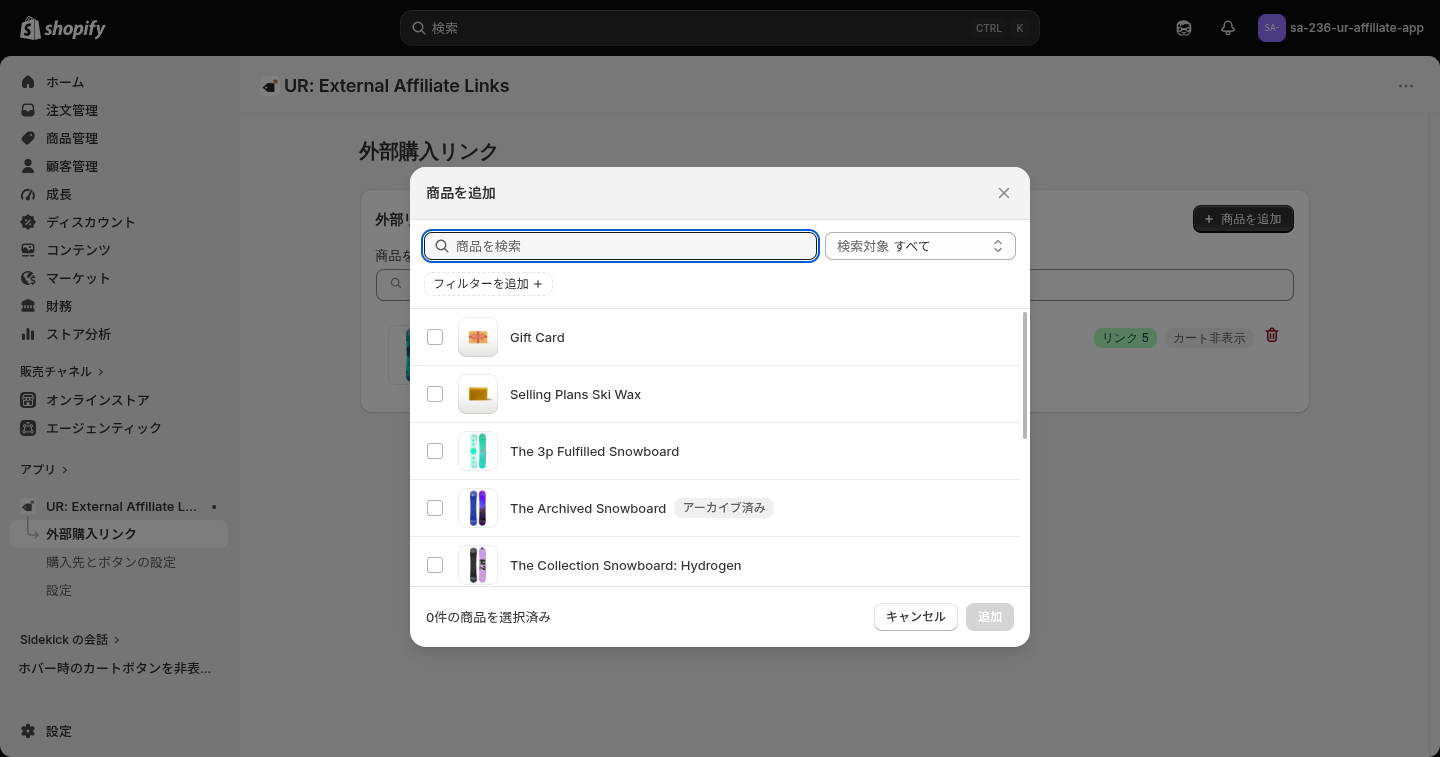The image size is (1440, 757).
Task: Tick The Collection Snowboard: Hydrogen checkbox
Action: 435,565
